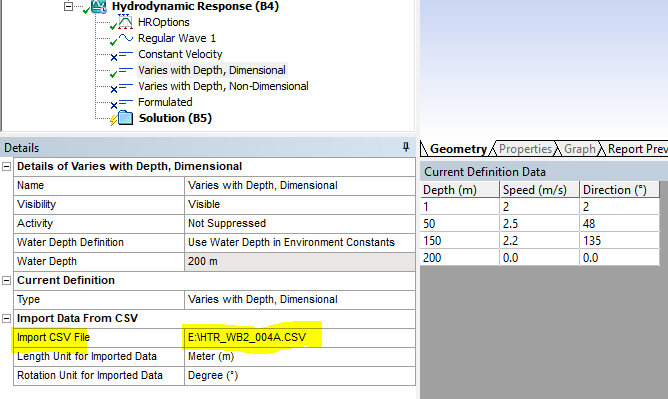Click the Varies with Depth, Dimensional icon
This screenshot has height=399, width=668.
[x=126, y=70]
